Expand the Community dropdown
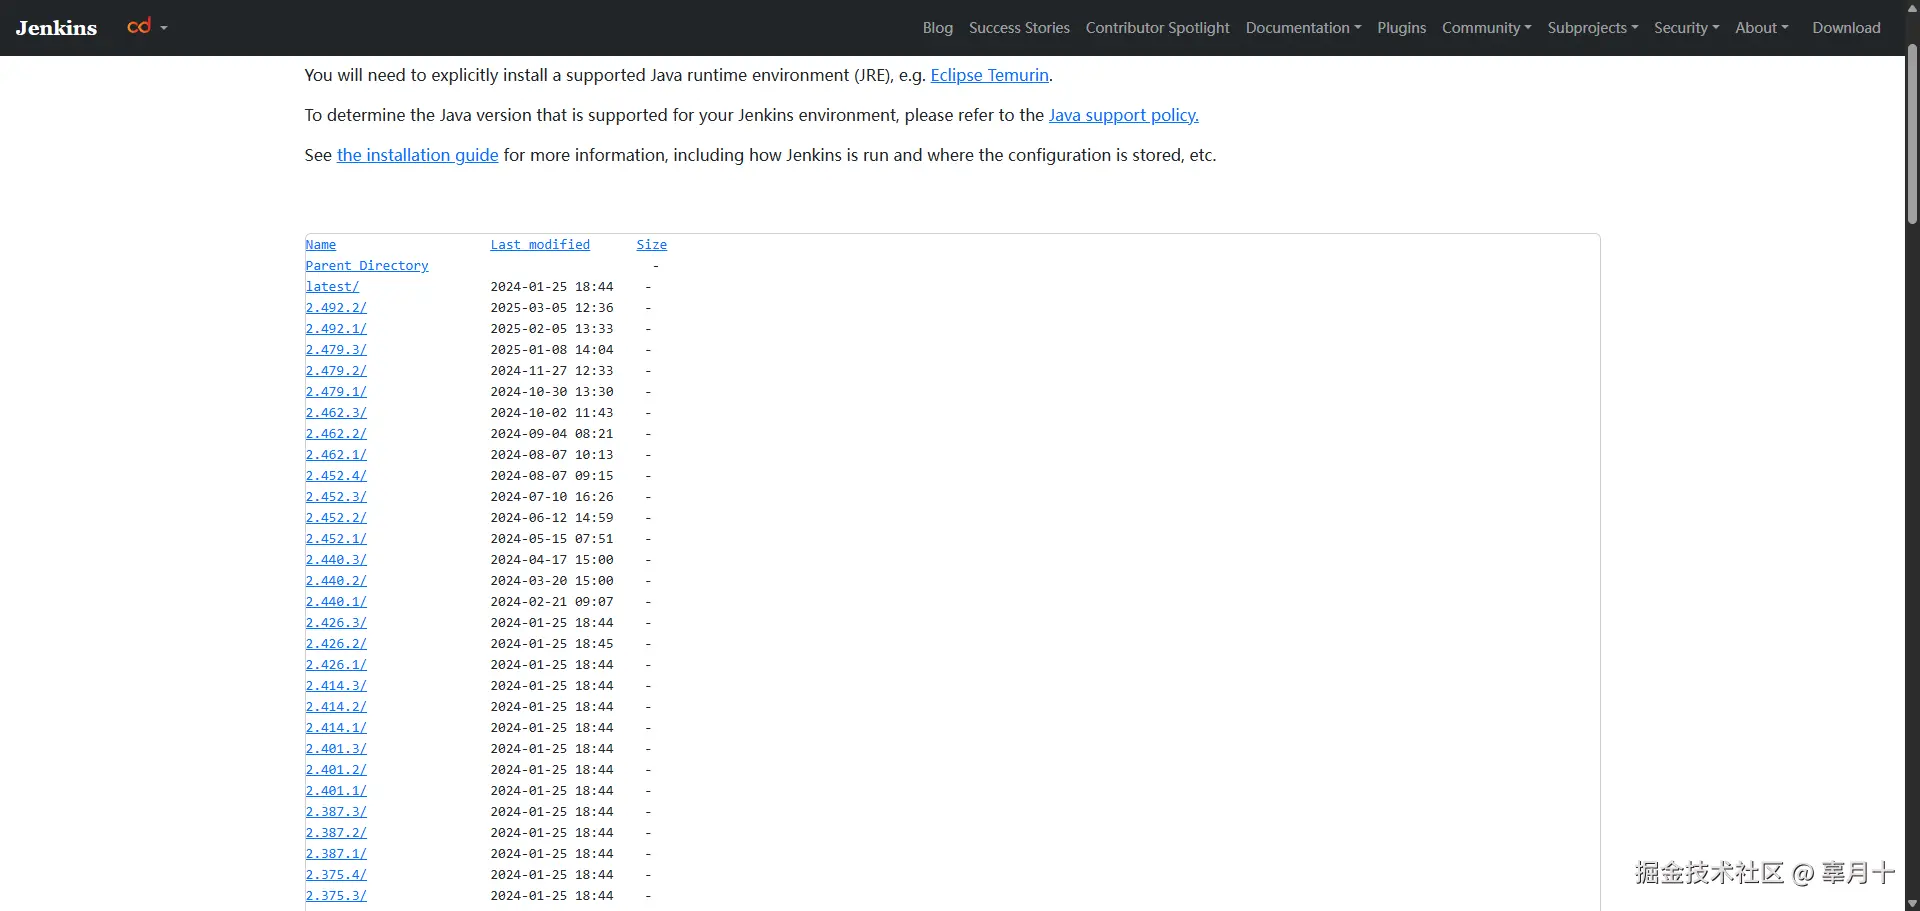The height and width of the screenshot is (911, 1920). [x=1486, y=28]
